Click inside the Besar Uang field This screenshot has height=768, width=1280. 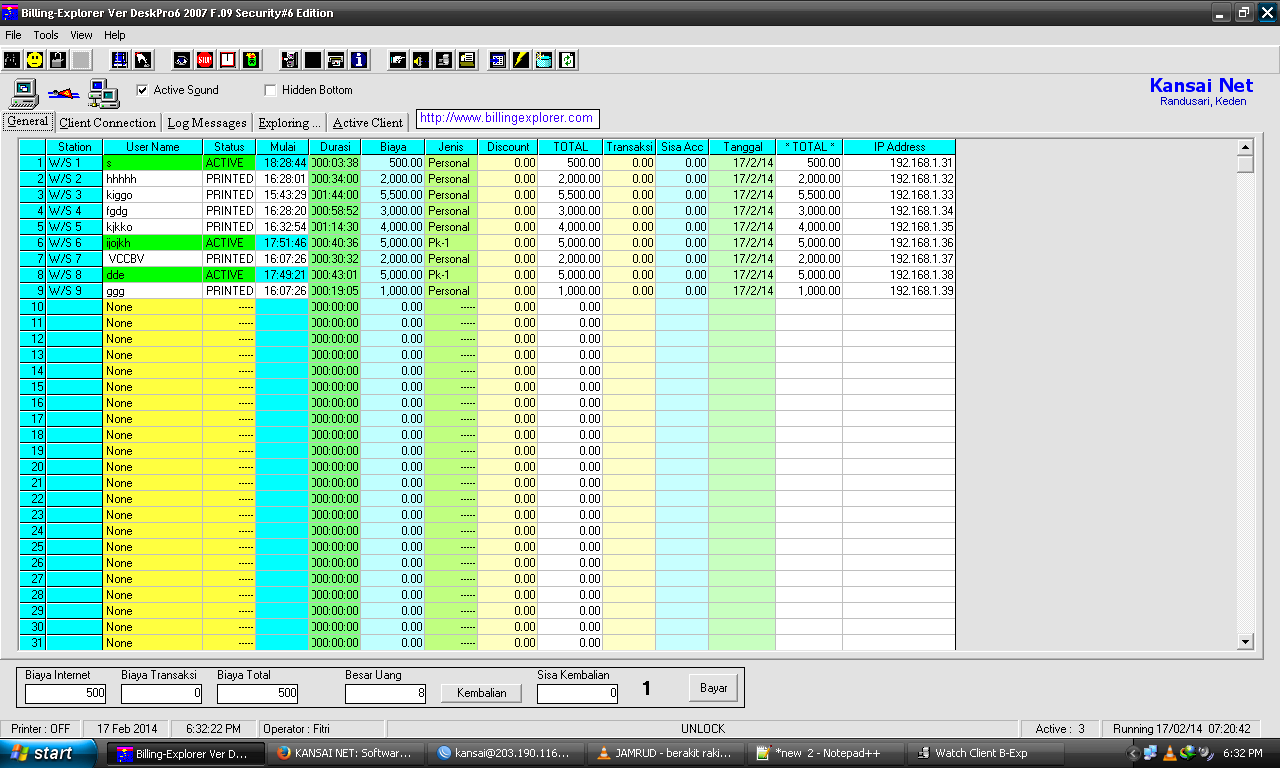click(x=385, y=693)
